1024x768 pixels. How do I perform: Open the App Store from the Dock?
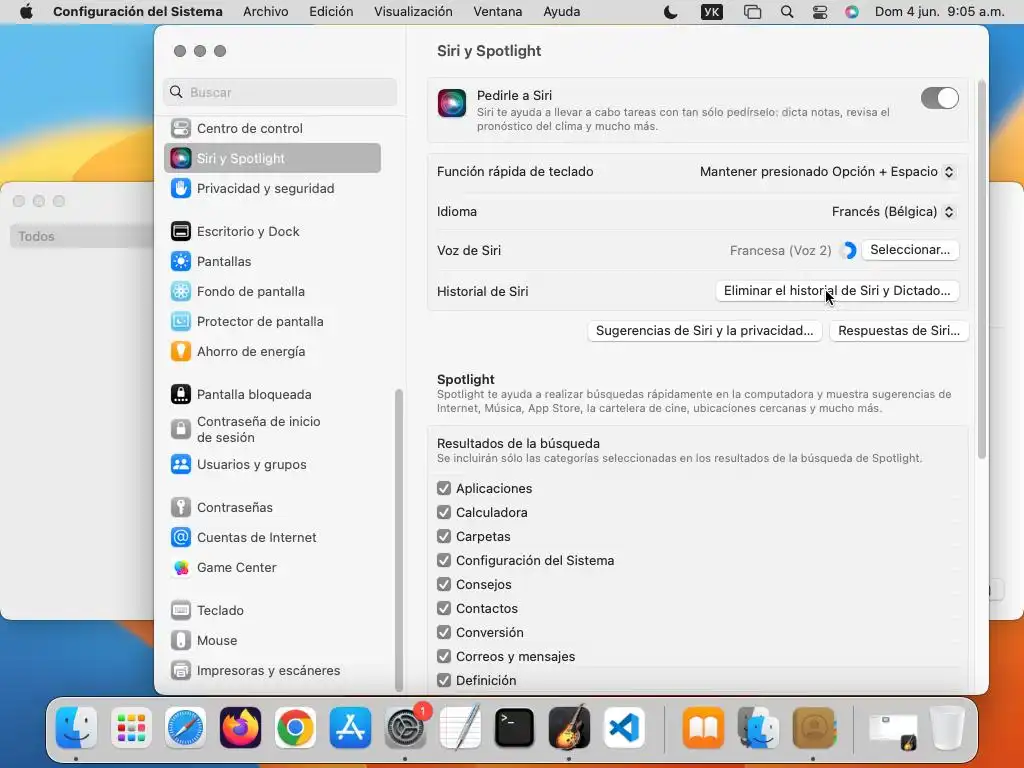click(350, 728)
